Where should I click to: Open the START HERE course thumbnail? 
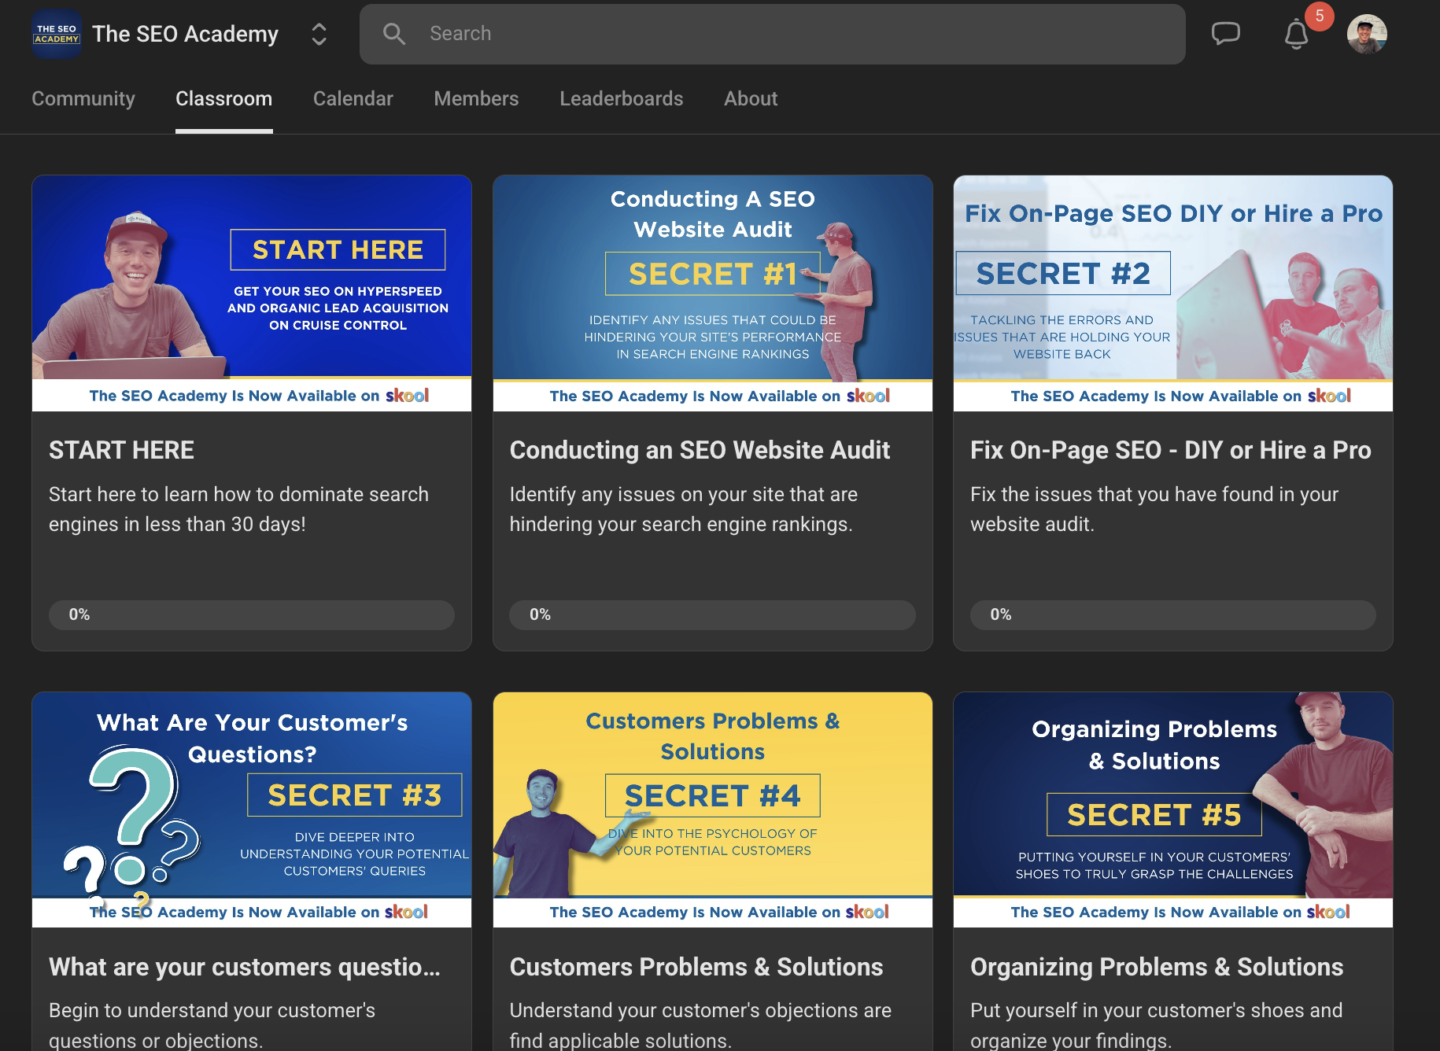pyautogui.click(x=252, y=294)
